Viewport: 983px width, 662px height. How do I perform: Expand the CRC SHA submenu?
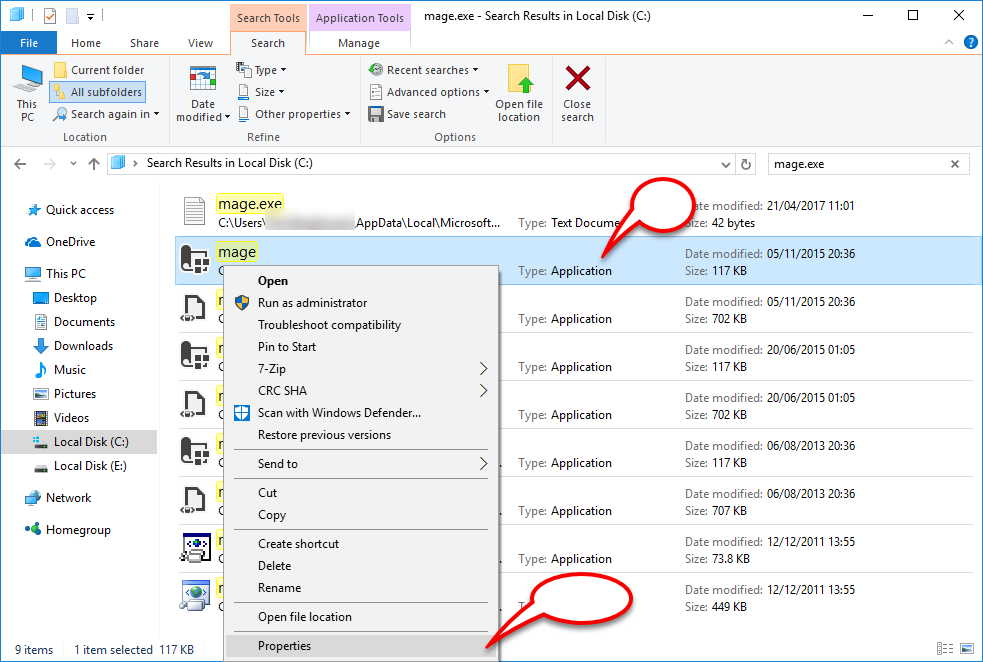[x=361, y=391]
